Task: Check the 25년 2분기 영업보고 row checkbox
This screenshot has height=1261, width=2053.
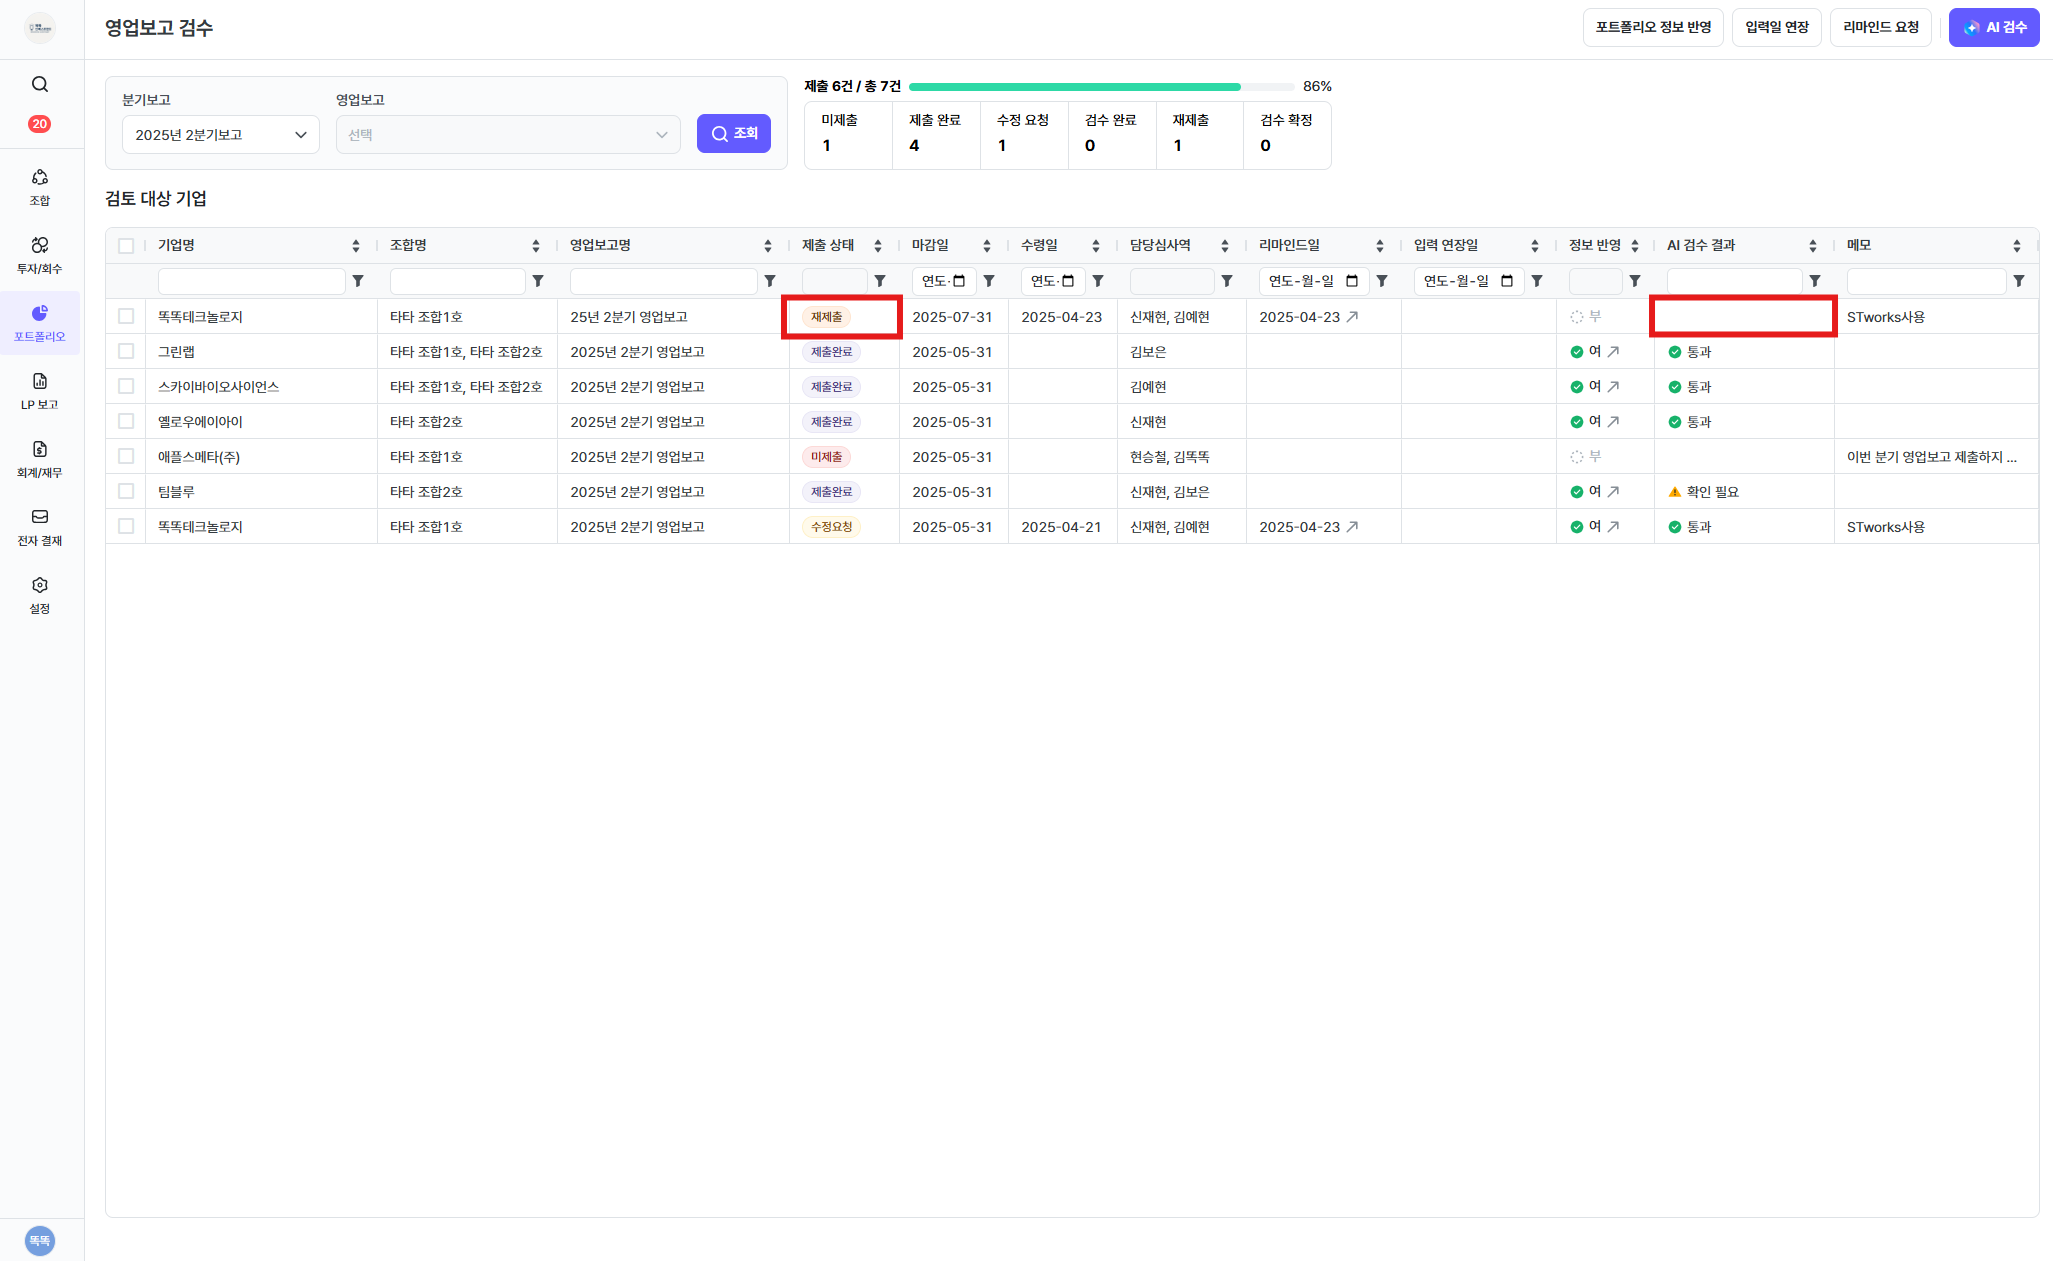Action: click(126, 316)
